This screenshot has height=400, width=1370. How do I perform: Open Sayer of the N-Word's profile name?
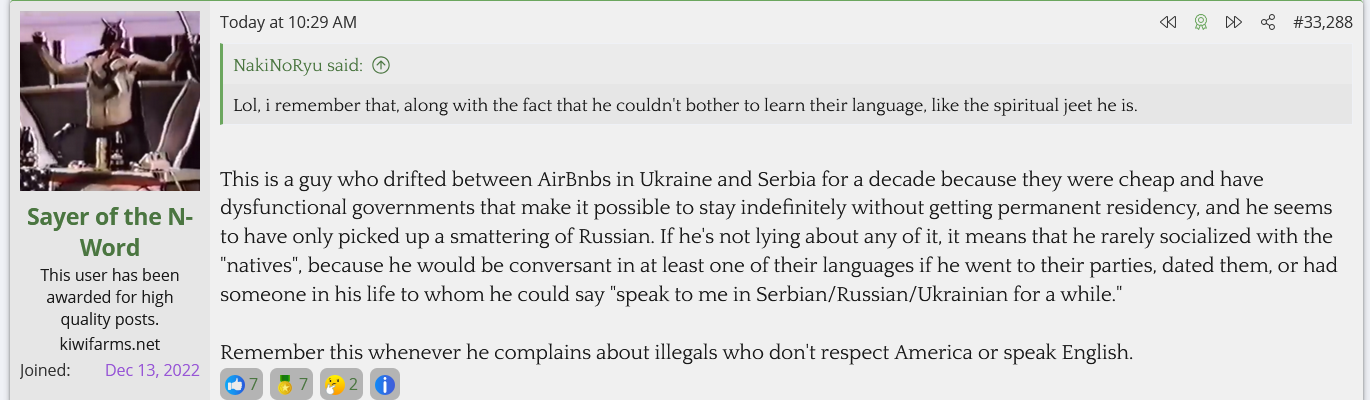click(109, 231)
